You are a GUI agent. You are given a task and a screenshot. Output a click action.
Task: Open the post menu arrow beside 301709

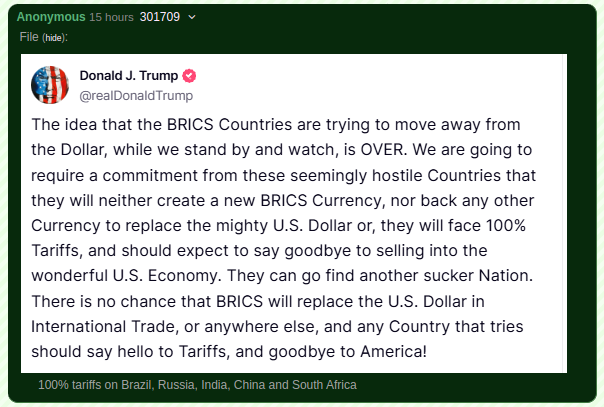(x=192, y=17)
